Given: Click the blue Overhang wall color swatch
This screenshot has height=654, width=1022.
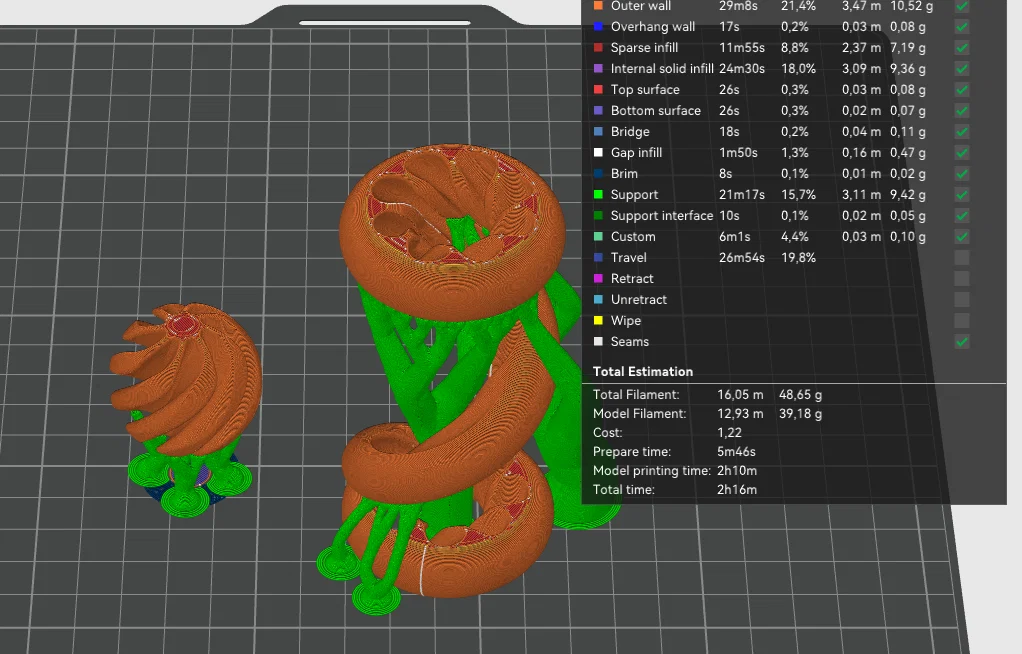Looking at the screenshot, I should point(598,27).
